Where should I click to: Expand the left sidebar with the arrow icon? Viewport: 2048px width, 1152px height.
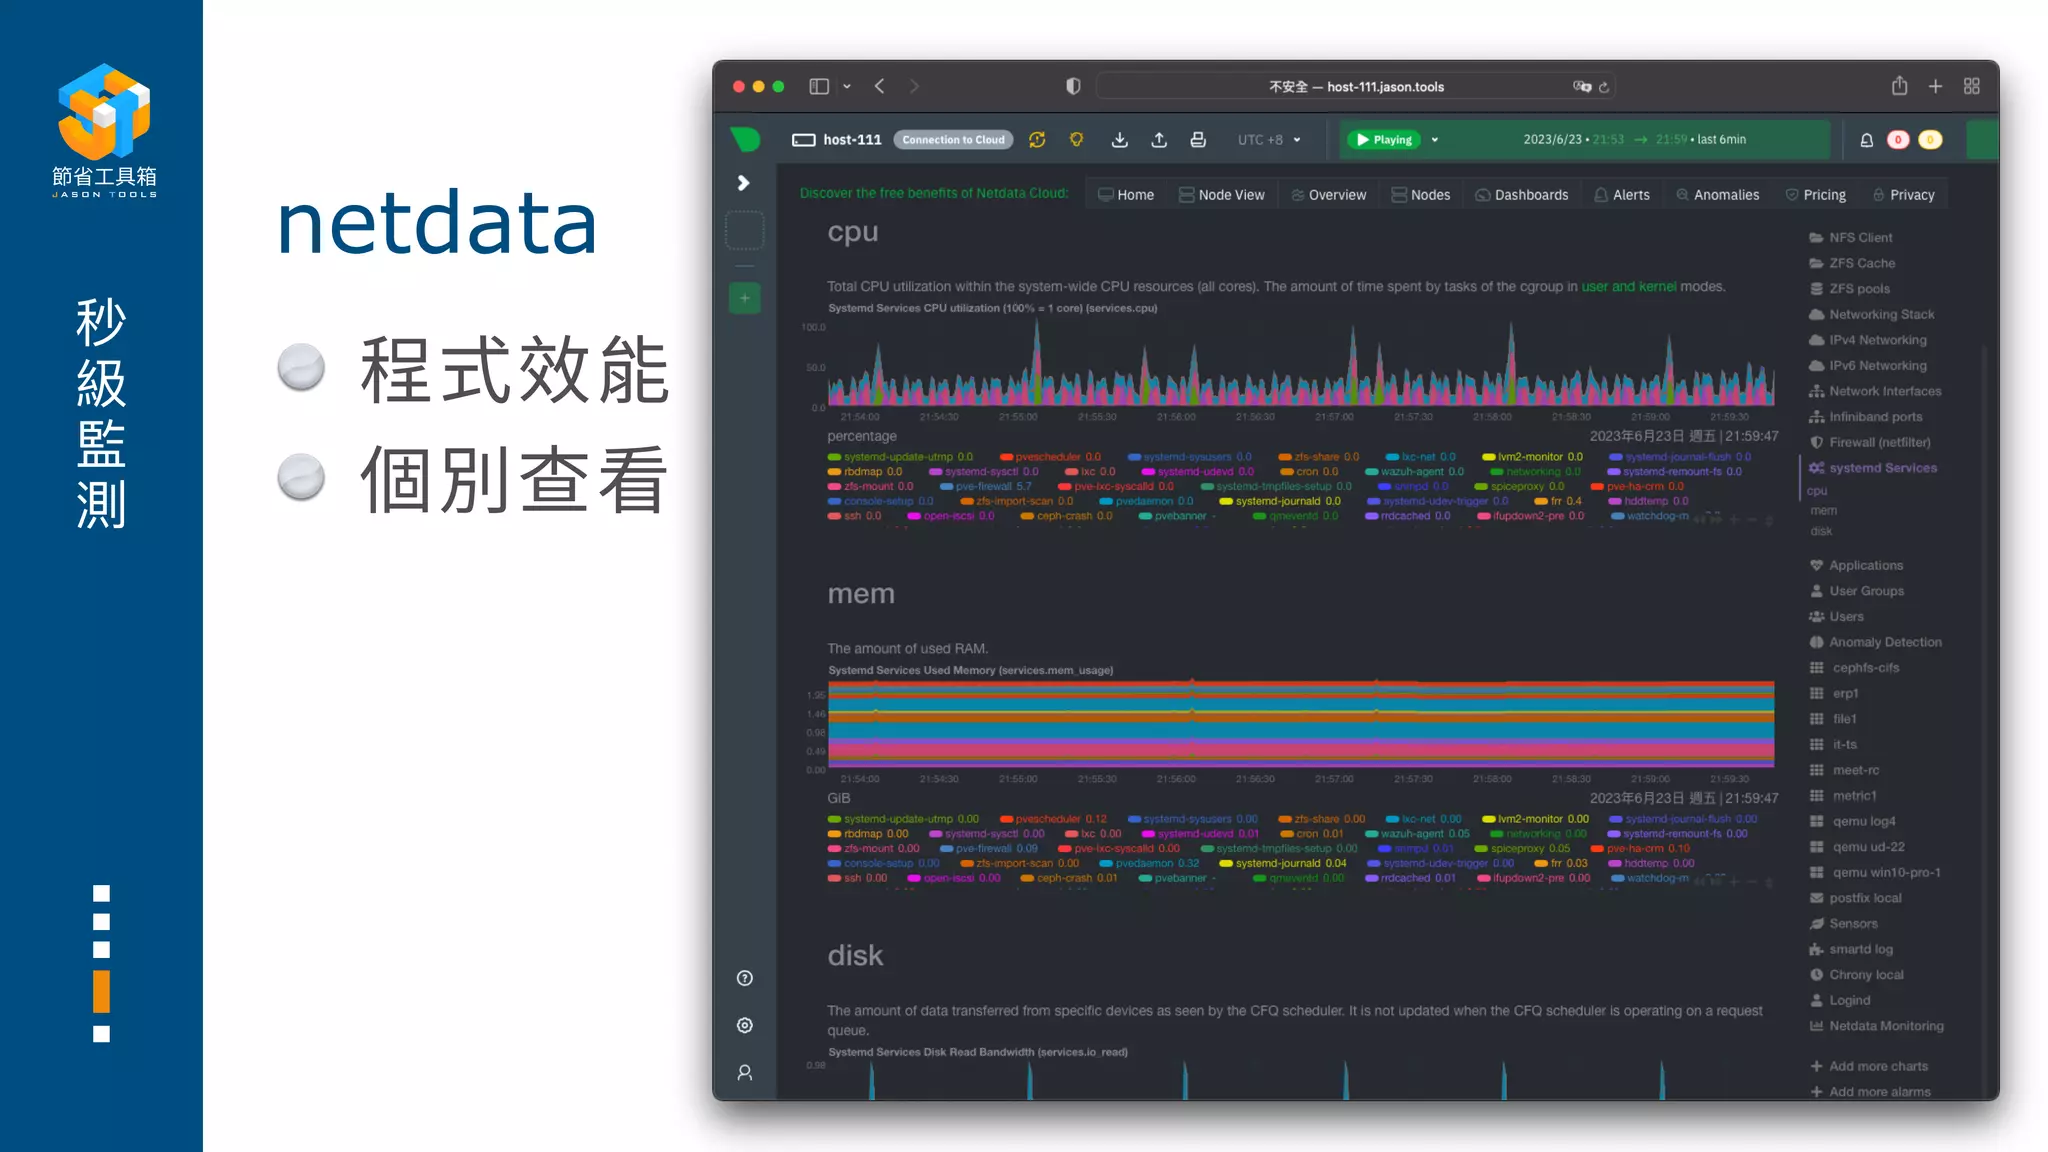pyautogui.click(x=743, y=183)
